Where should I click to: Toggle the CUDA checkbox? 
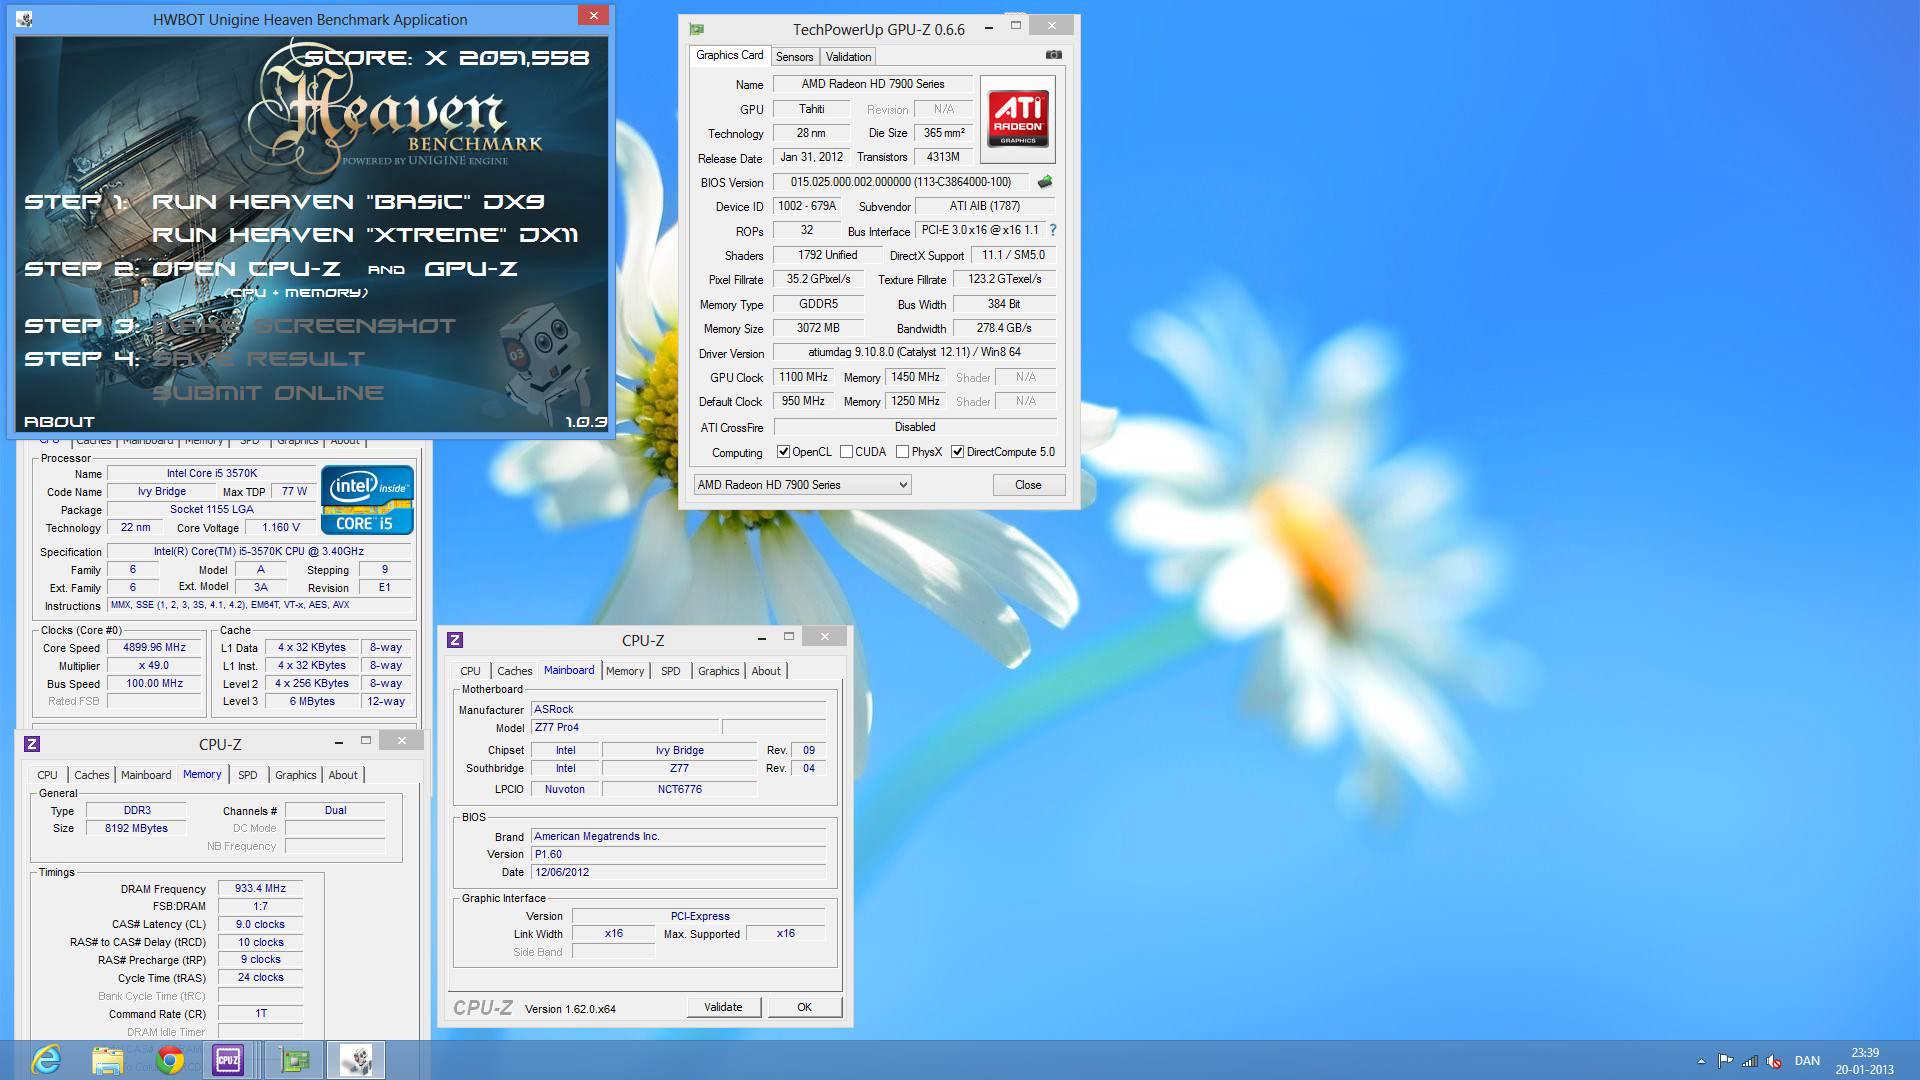tap(847, 452)
